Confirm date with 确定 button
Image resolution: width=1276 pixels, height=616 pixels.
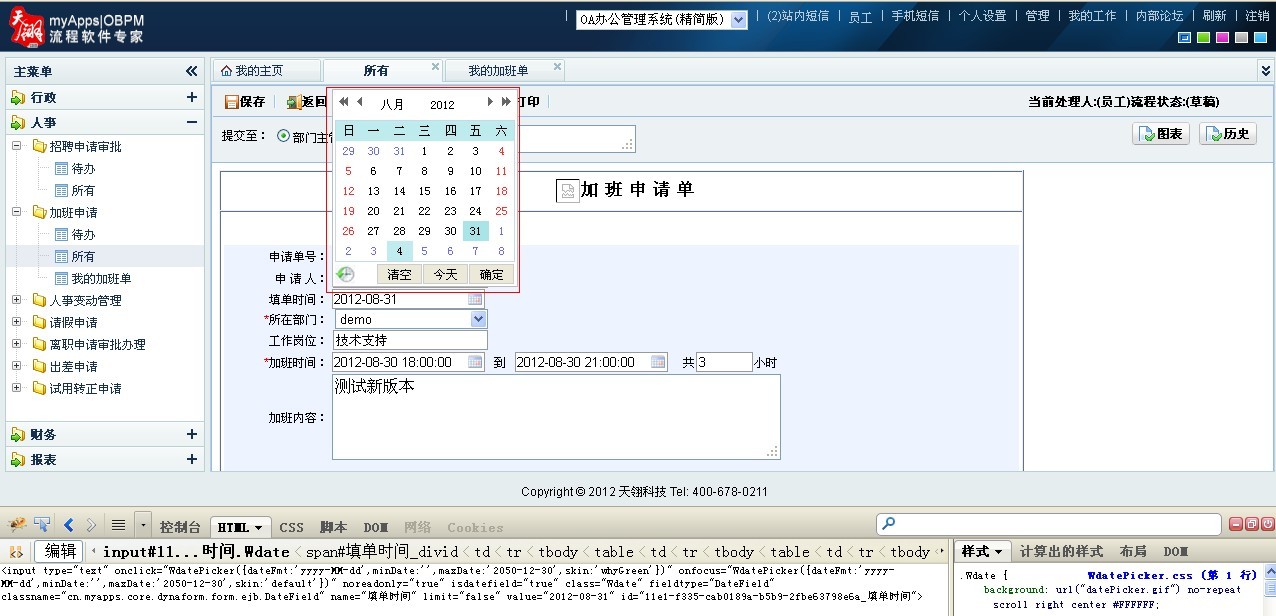point(491,274)
